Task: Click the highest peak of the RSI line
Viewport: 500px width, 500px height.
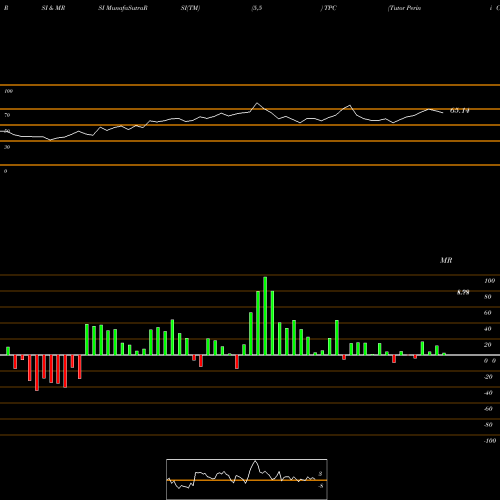Action: coord(257,103)
